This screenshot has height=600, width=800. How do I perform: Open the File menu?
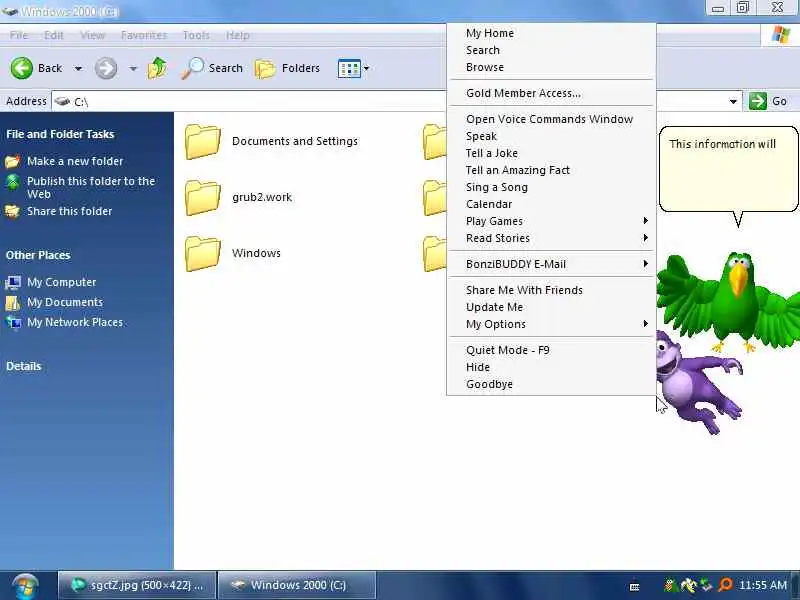click(18, 35)
